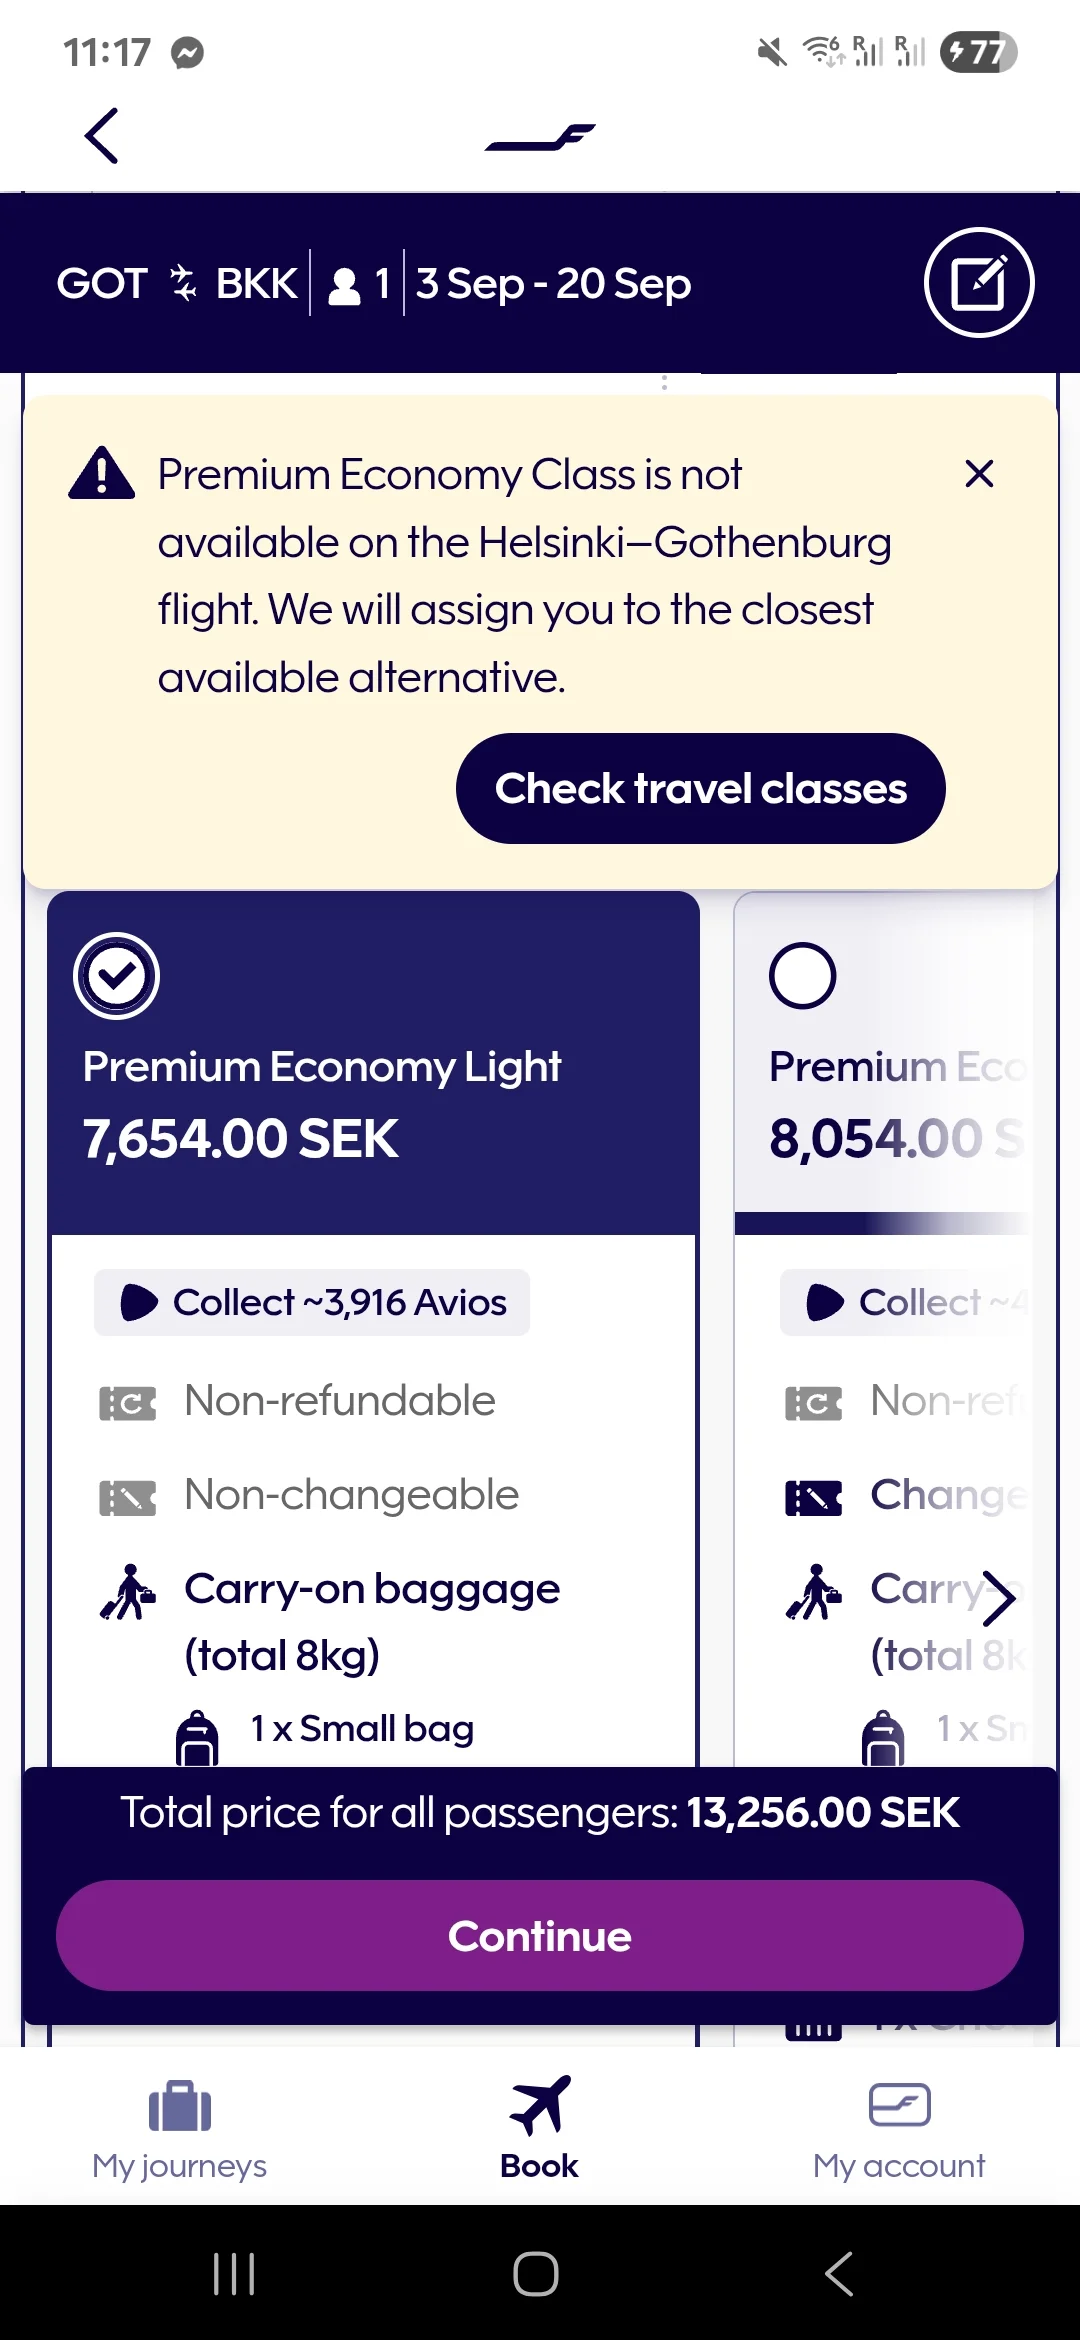Click the Non-refundable ticket icon
Viewport: 1080px width, 2340px height.
click(128, 1401)
